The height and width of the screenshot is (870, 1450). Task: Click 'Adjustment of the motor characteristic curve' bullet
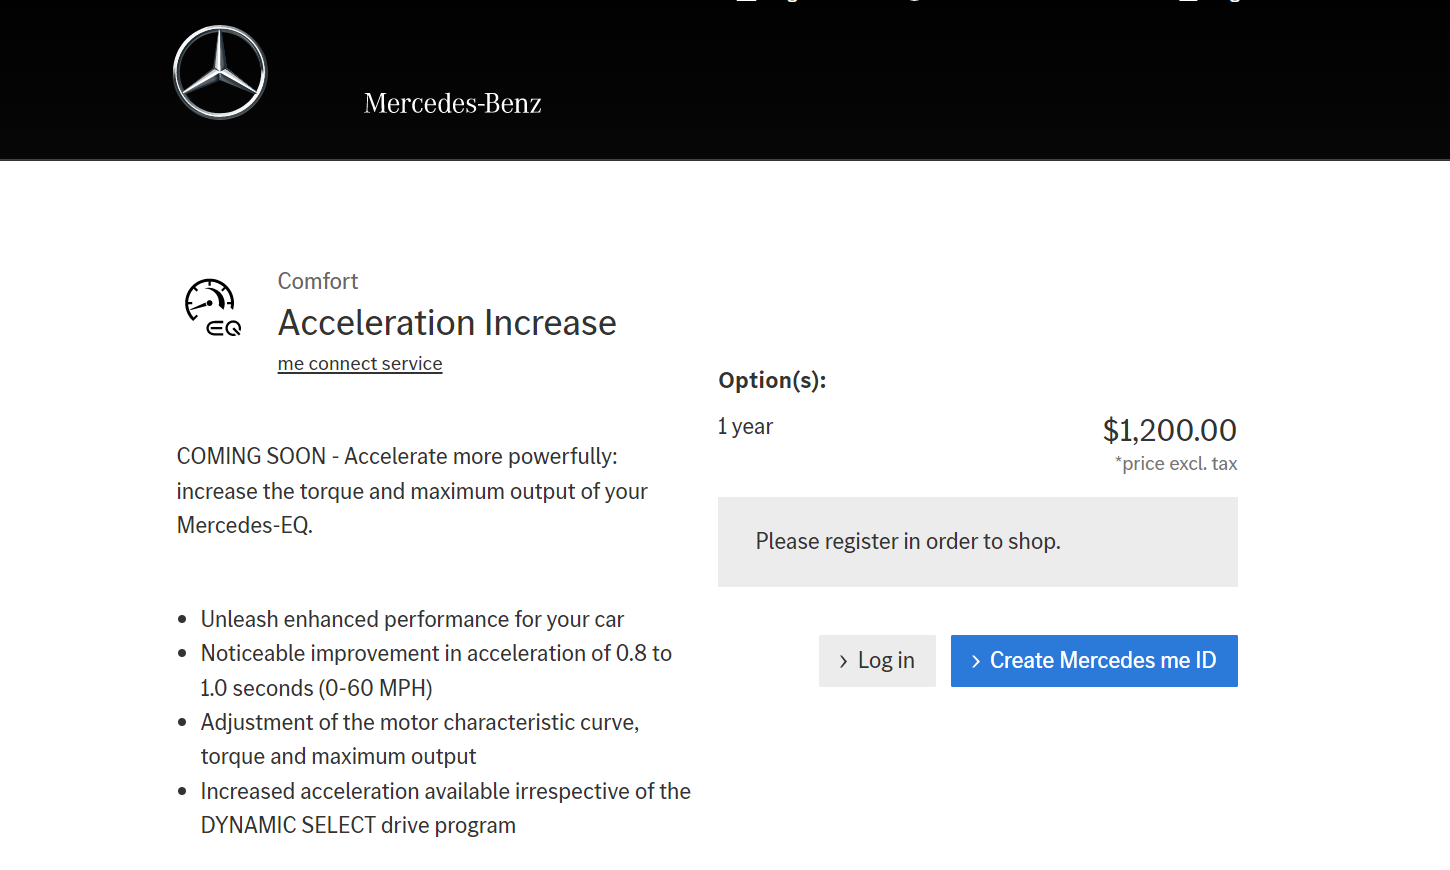click(420, 739)
